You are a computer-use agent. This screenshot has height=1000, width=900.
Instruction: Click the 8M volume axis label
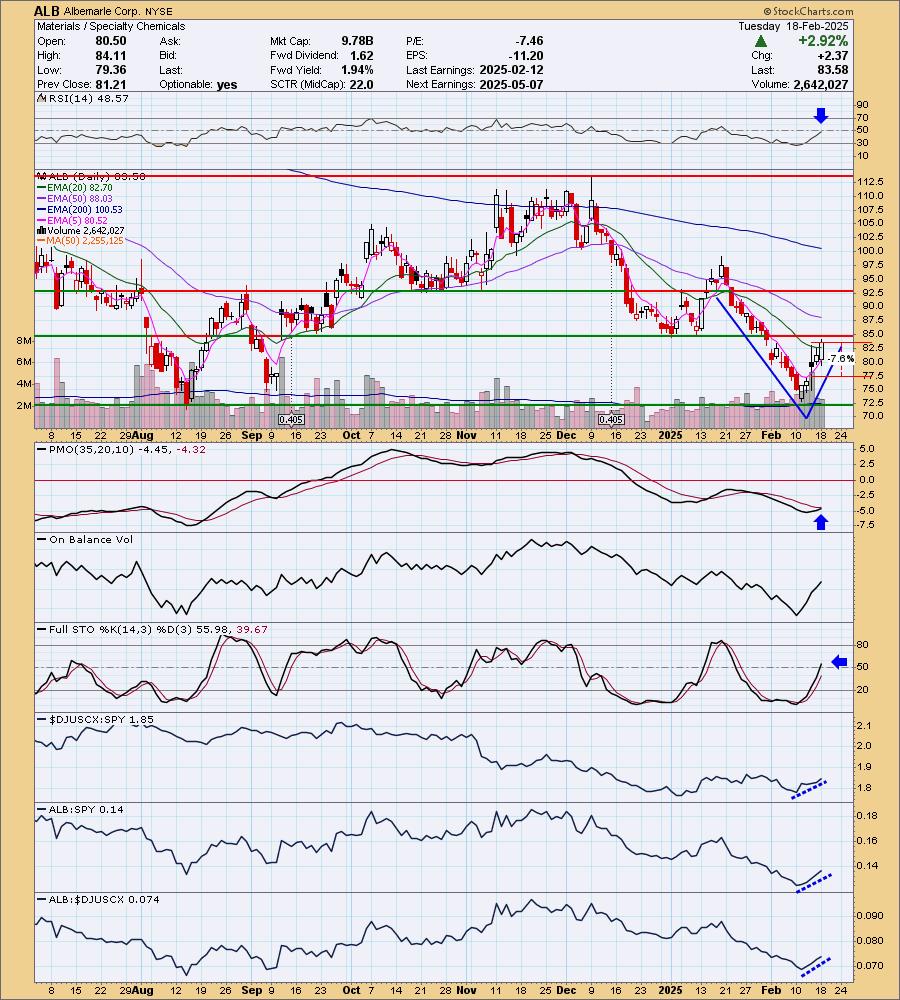click(24, 341)
